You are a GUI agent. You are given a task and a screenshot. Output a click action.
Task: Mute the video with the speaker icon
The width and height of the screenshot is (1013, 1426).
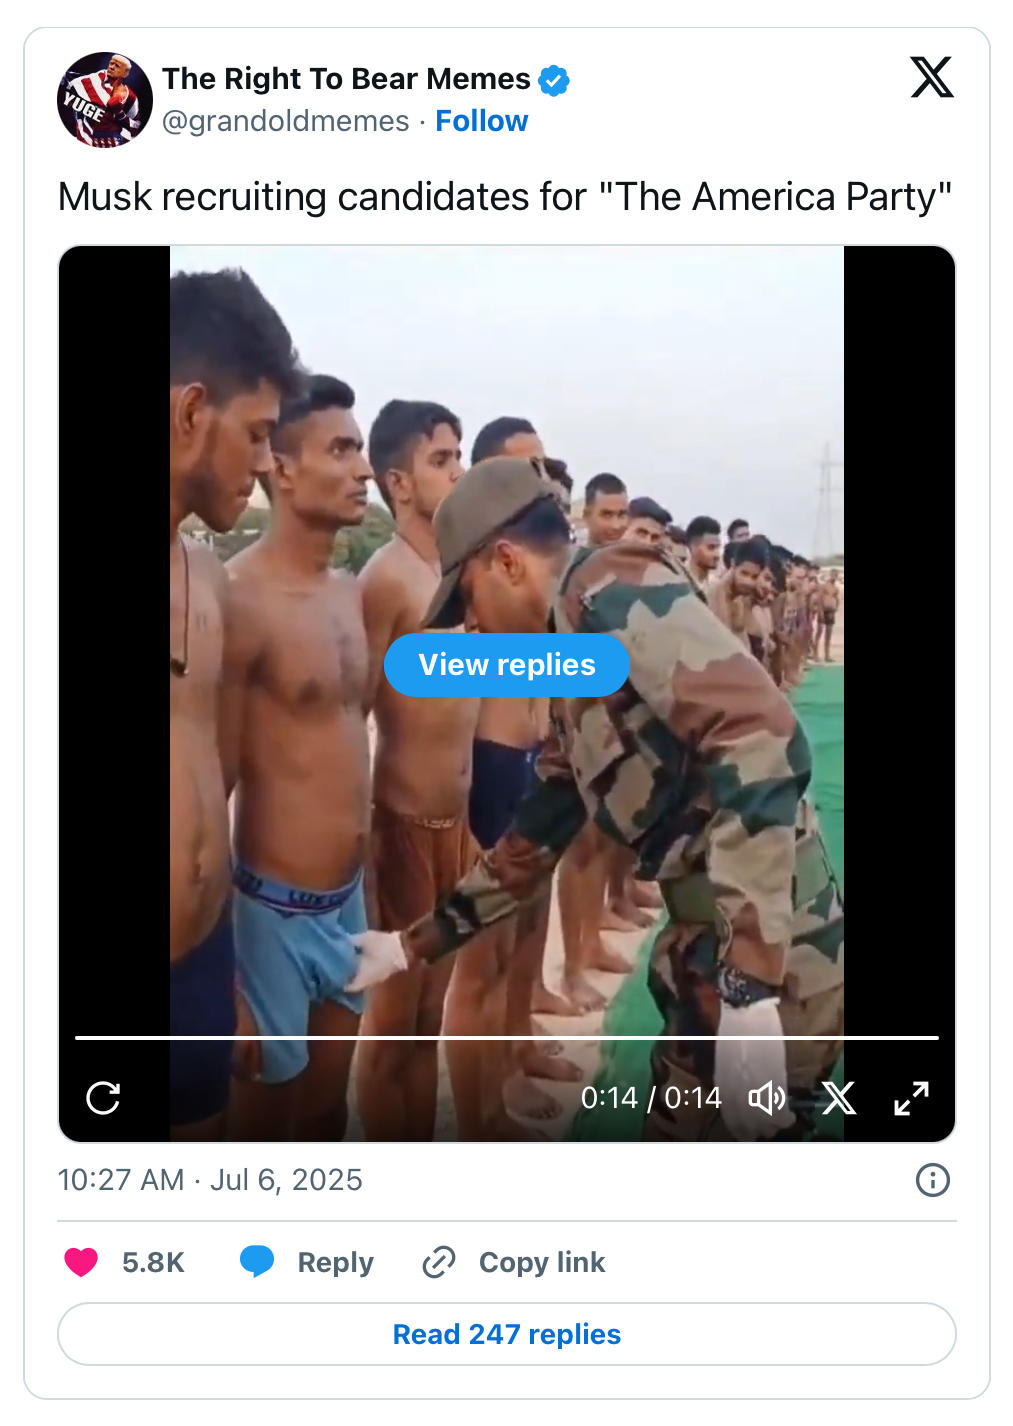point(767,1098)
